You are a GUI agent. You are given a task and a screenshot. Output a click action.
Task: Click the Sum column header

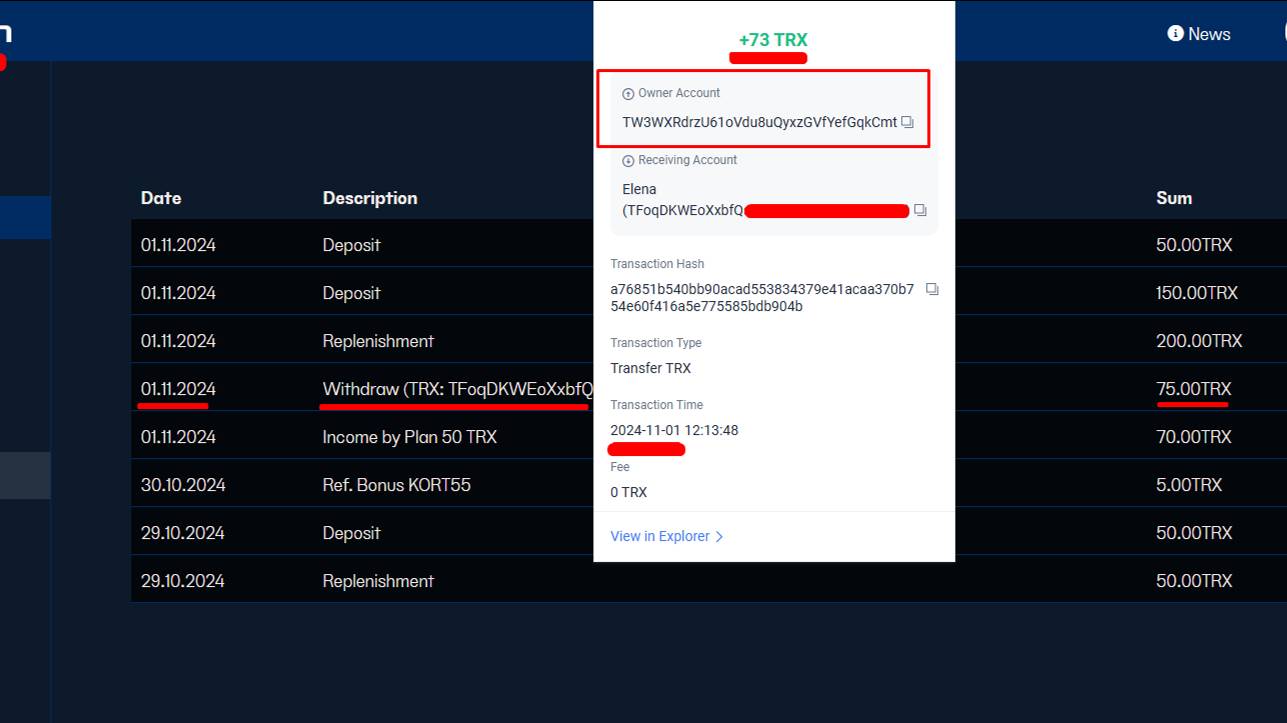point(1174,198)
